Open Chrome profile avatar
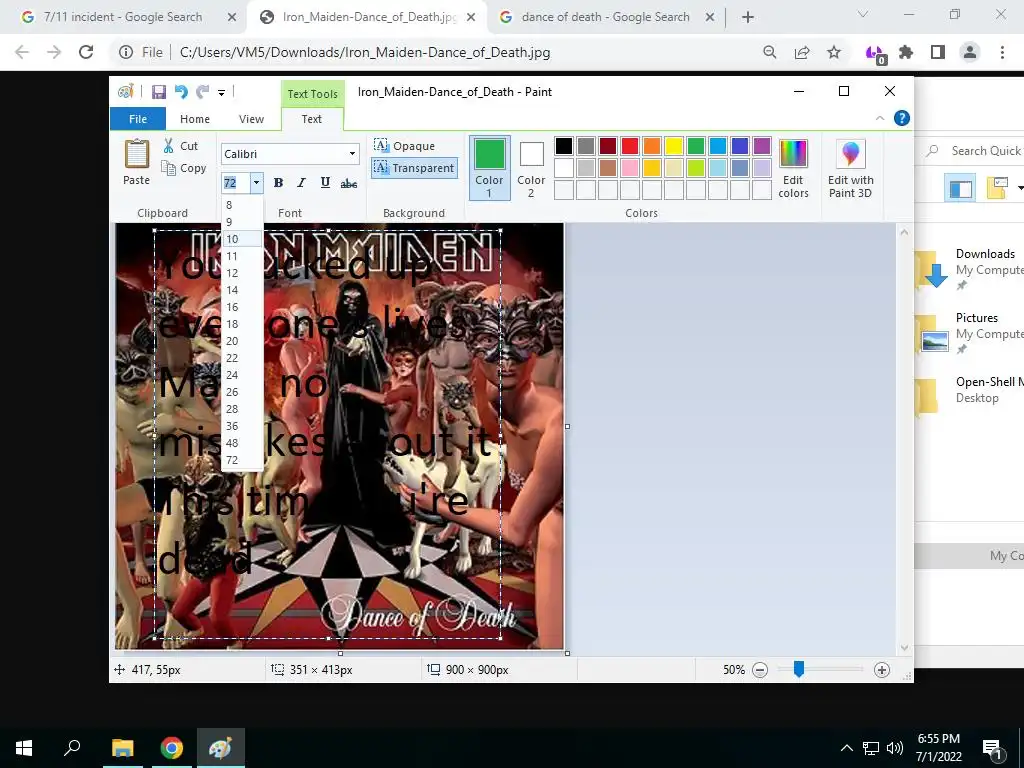 970,52
